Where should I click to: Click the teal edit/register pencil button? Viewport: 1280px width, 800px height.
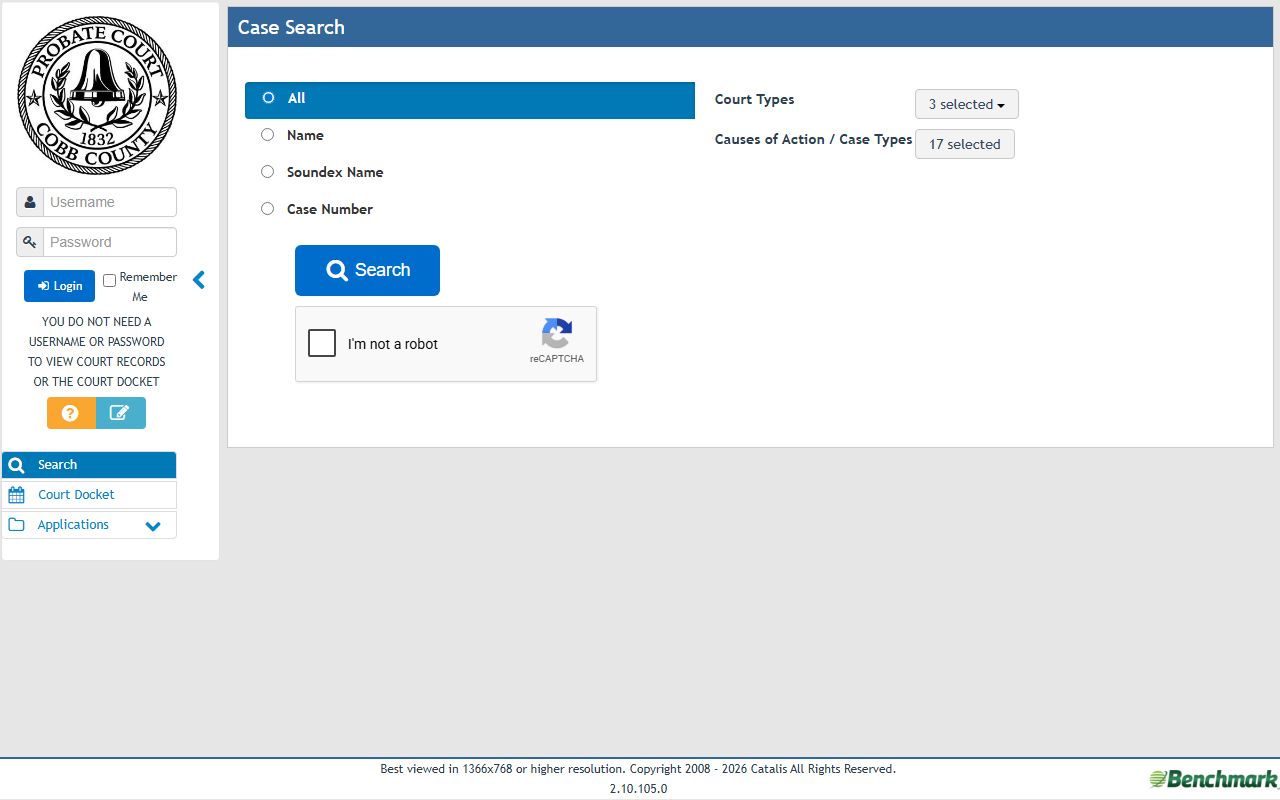click(x=120, y=413)
